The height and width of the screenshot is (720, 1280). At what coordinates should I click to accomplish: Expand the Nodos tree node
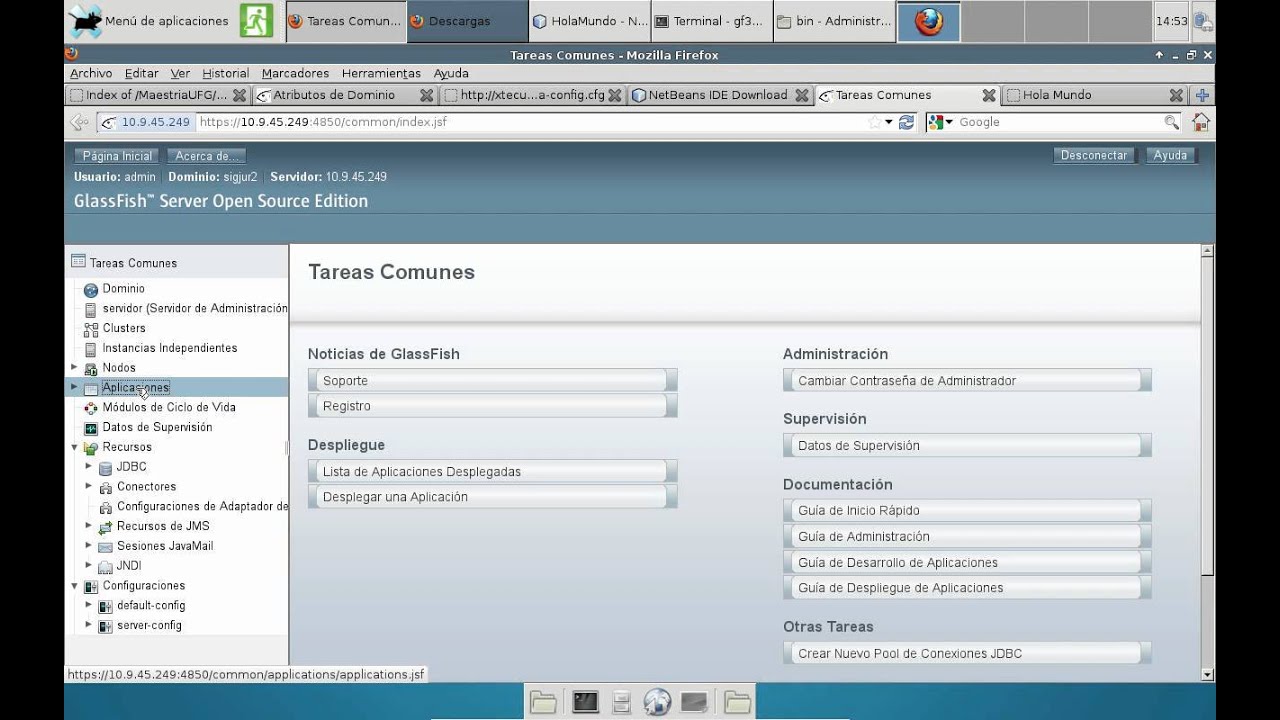click(74, 368)
